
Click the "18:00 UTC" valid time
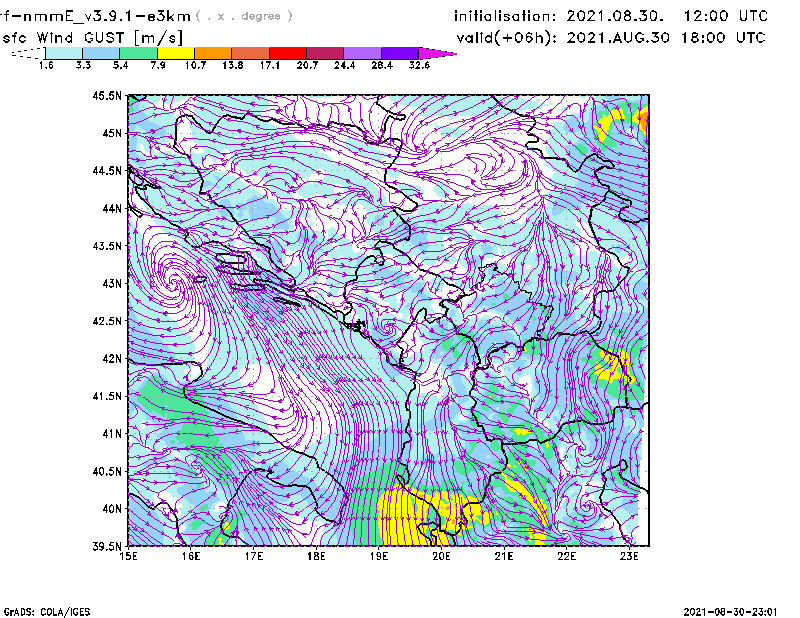(x=723, y=38)
